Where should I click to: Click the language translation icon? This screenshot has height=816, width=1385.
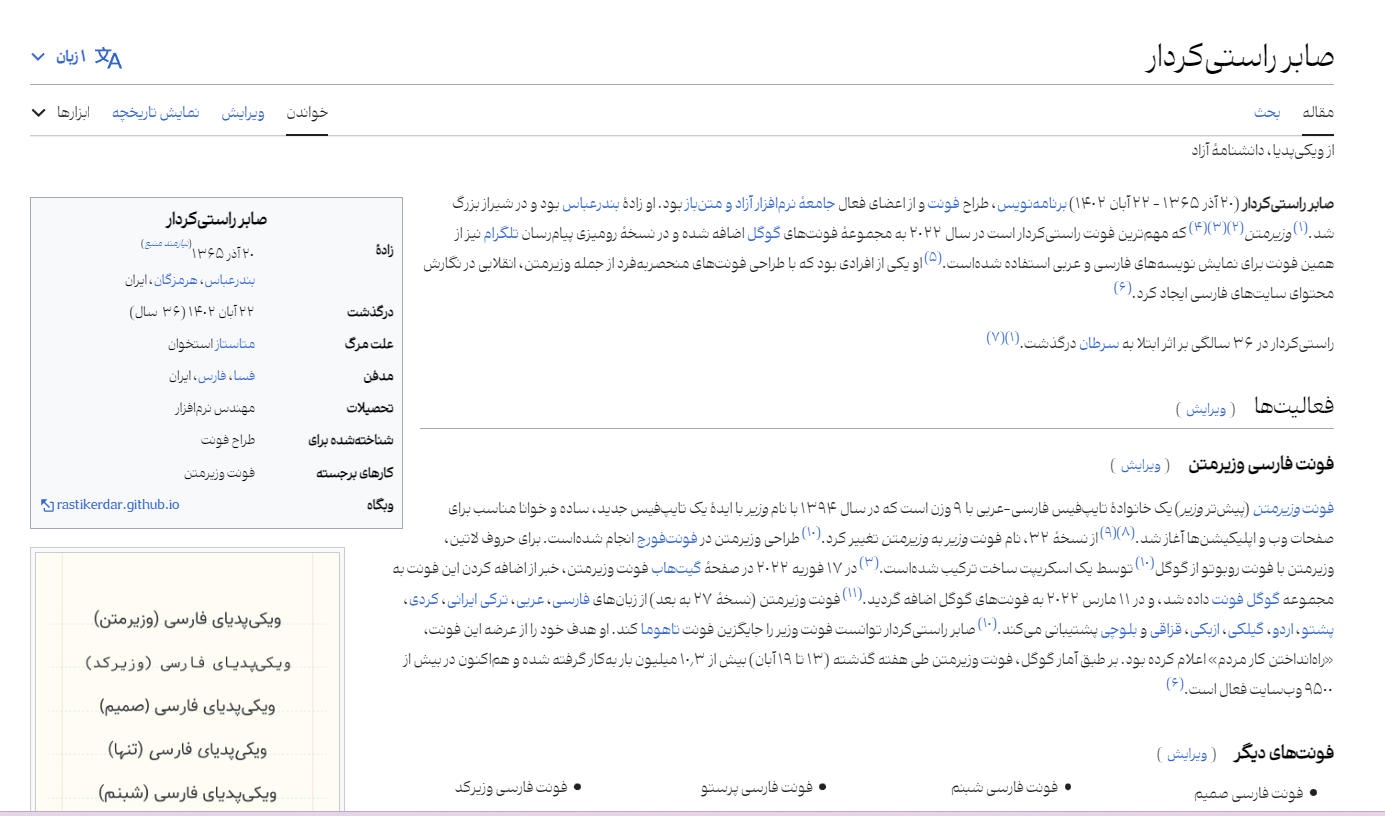point(108,58)
